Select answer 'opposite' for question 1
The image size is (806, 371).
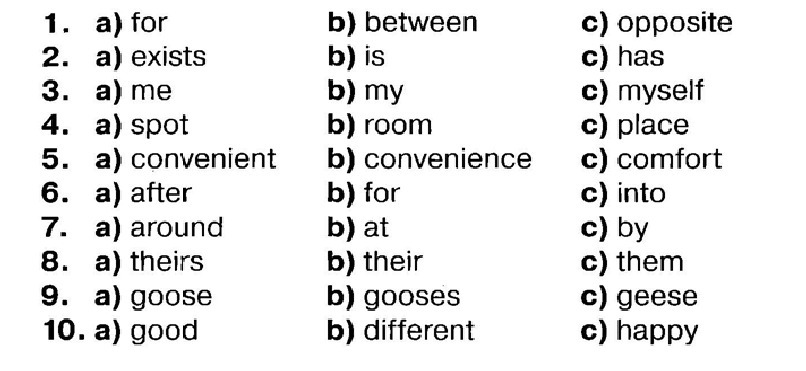[675, 24]
